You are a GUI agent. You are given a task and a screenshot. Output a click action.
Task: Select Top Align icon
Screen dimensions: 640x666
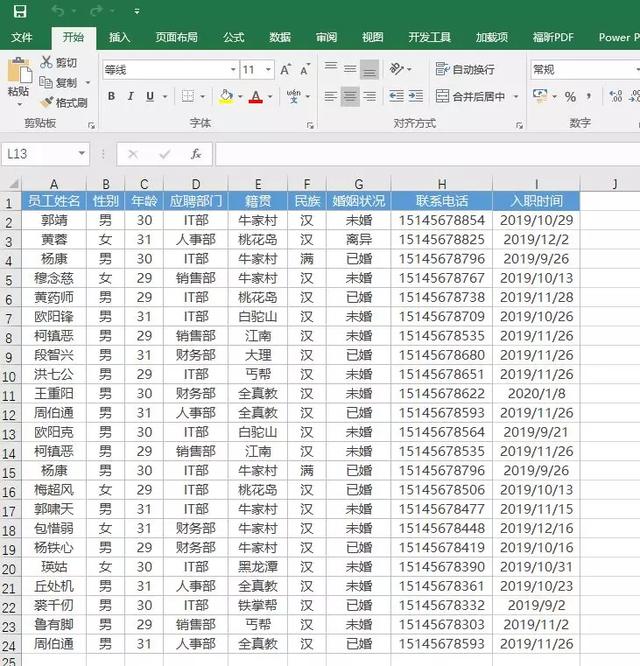(x=331, y=68)
